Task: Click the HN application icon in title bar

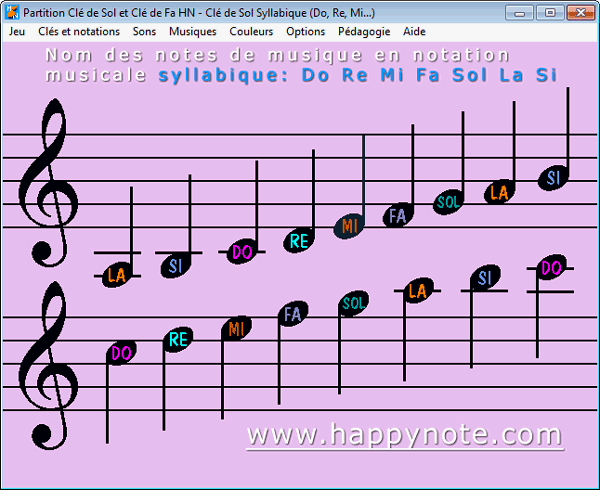Action: coord(12,13)
